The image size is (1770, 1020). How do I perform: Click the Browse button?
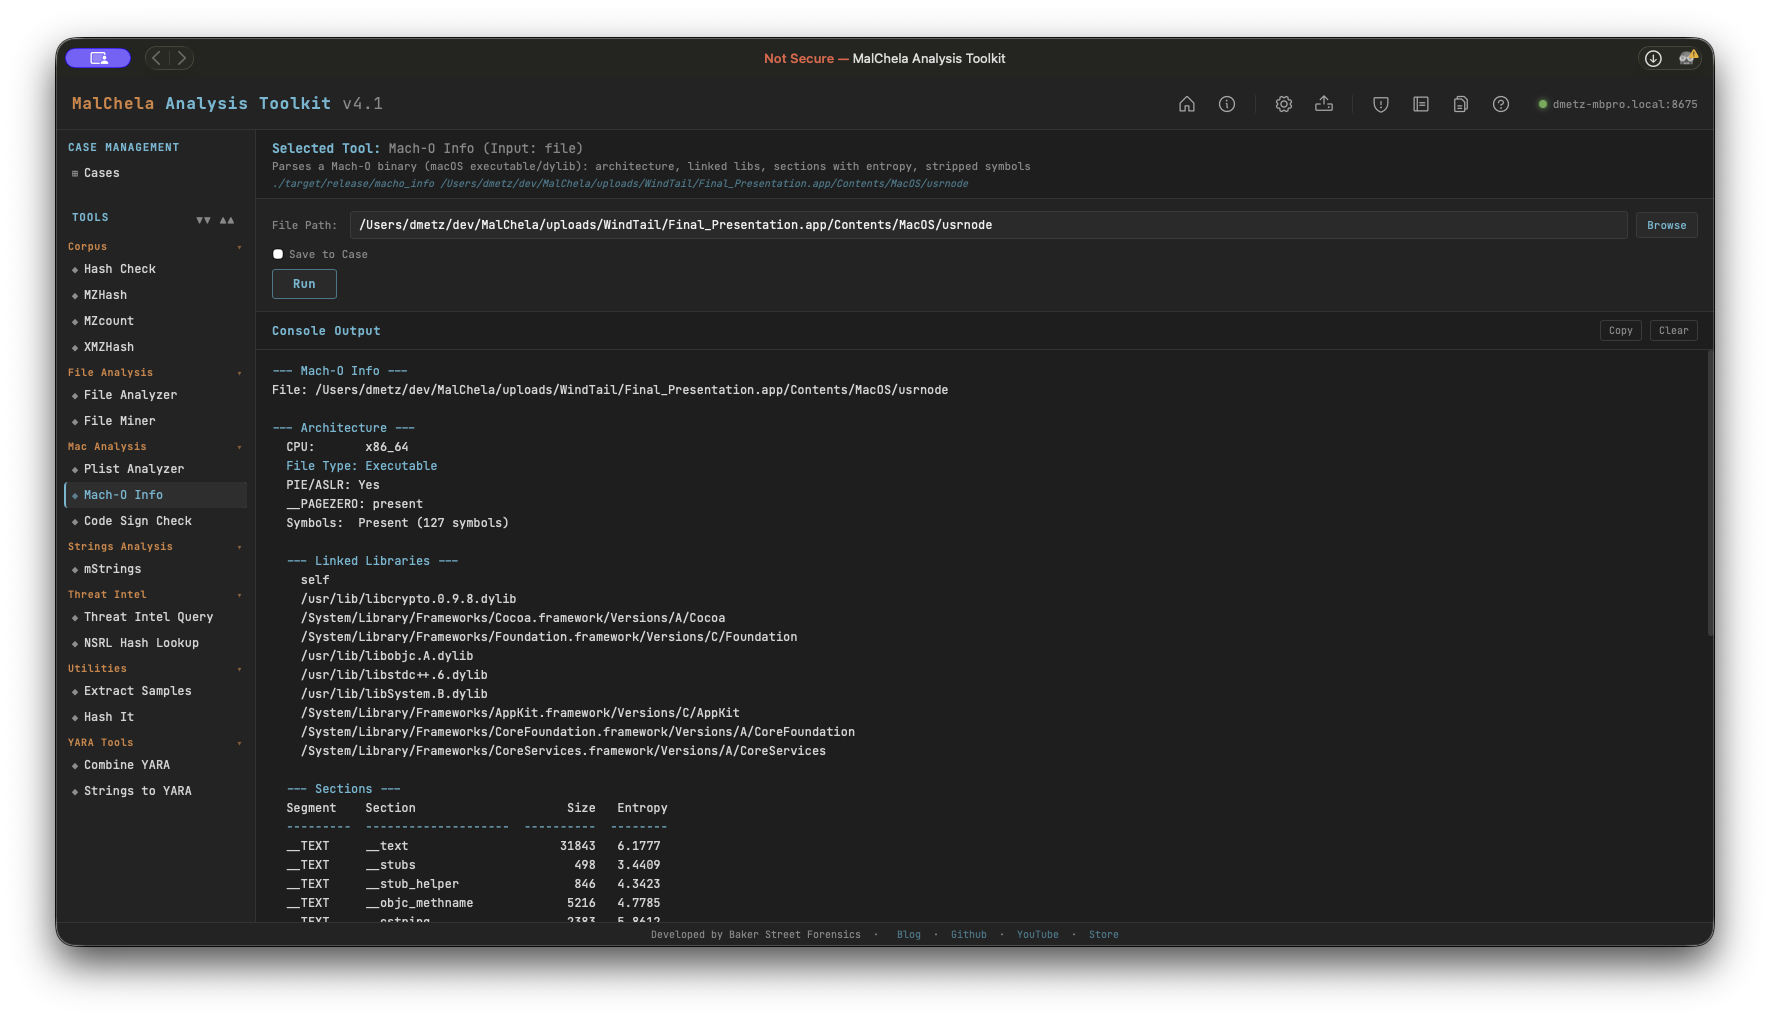1666,225
